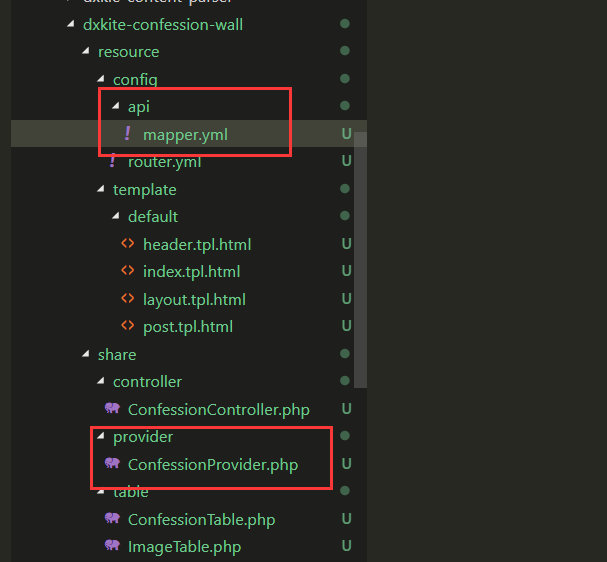Open post.tpl.html file

(188, 326)
